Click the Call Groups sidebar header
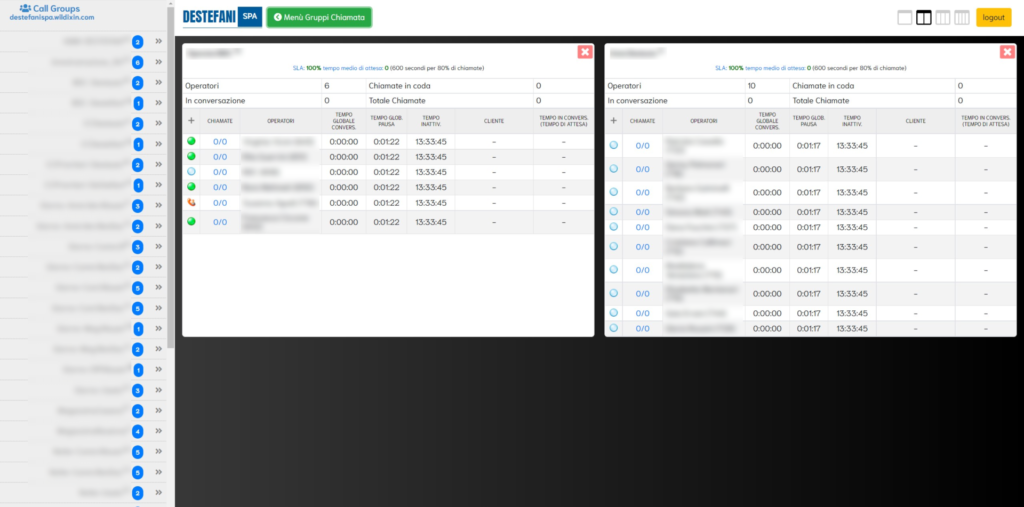1024x507 pixels. [58, 9]
